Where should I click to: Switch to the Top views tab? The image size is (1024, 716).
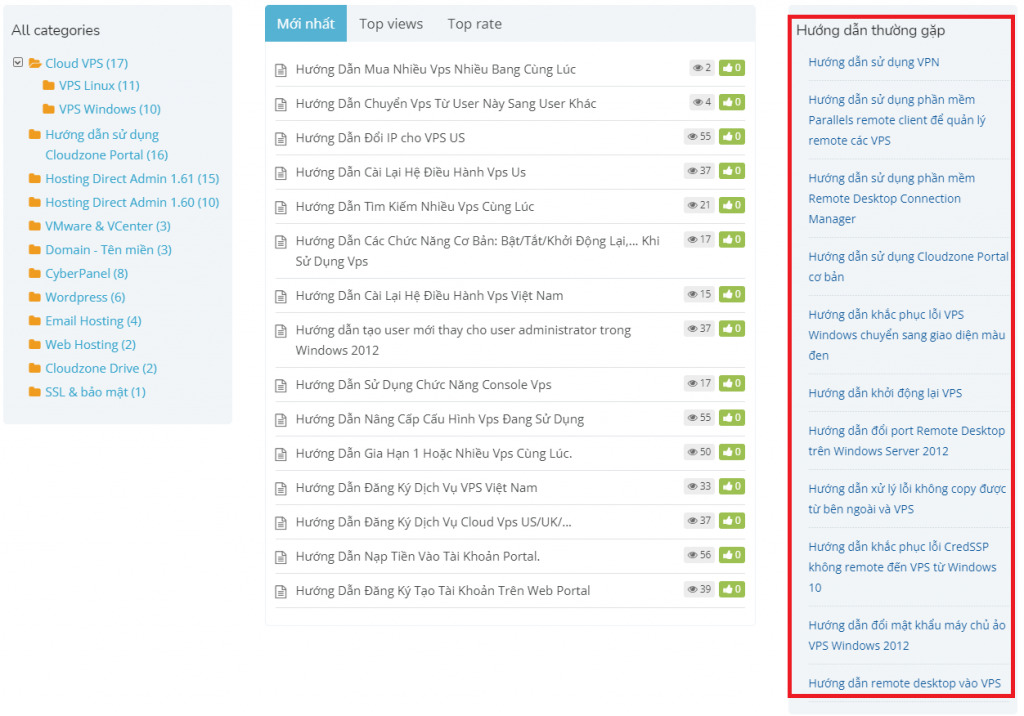click(x=391, y=24)
